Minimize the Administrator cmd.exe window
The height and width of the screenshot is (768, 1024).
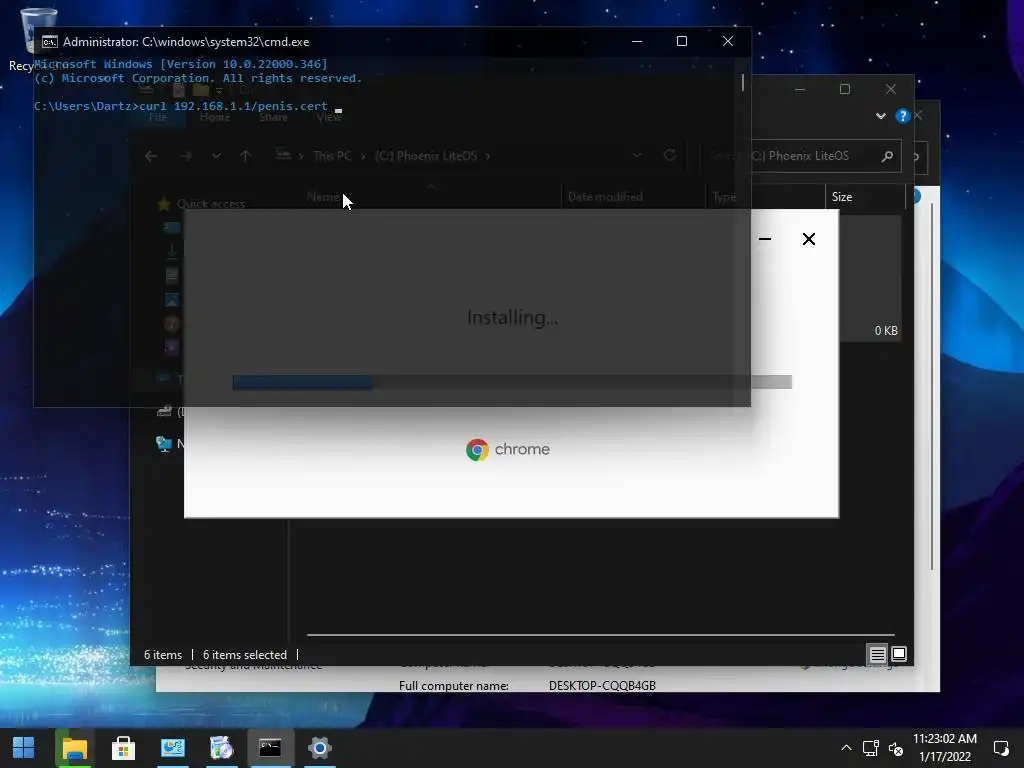tap(637, 41)
